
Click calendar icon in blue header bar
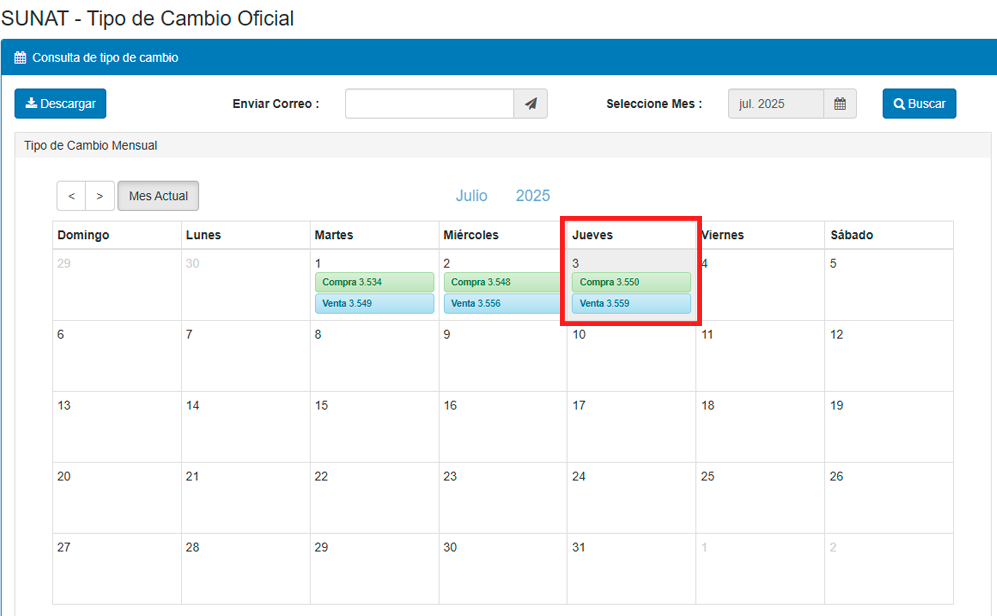click(x=20, y=58)
